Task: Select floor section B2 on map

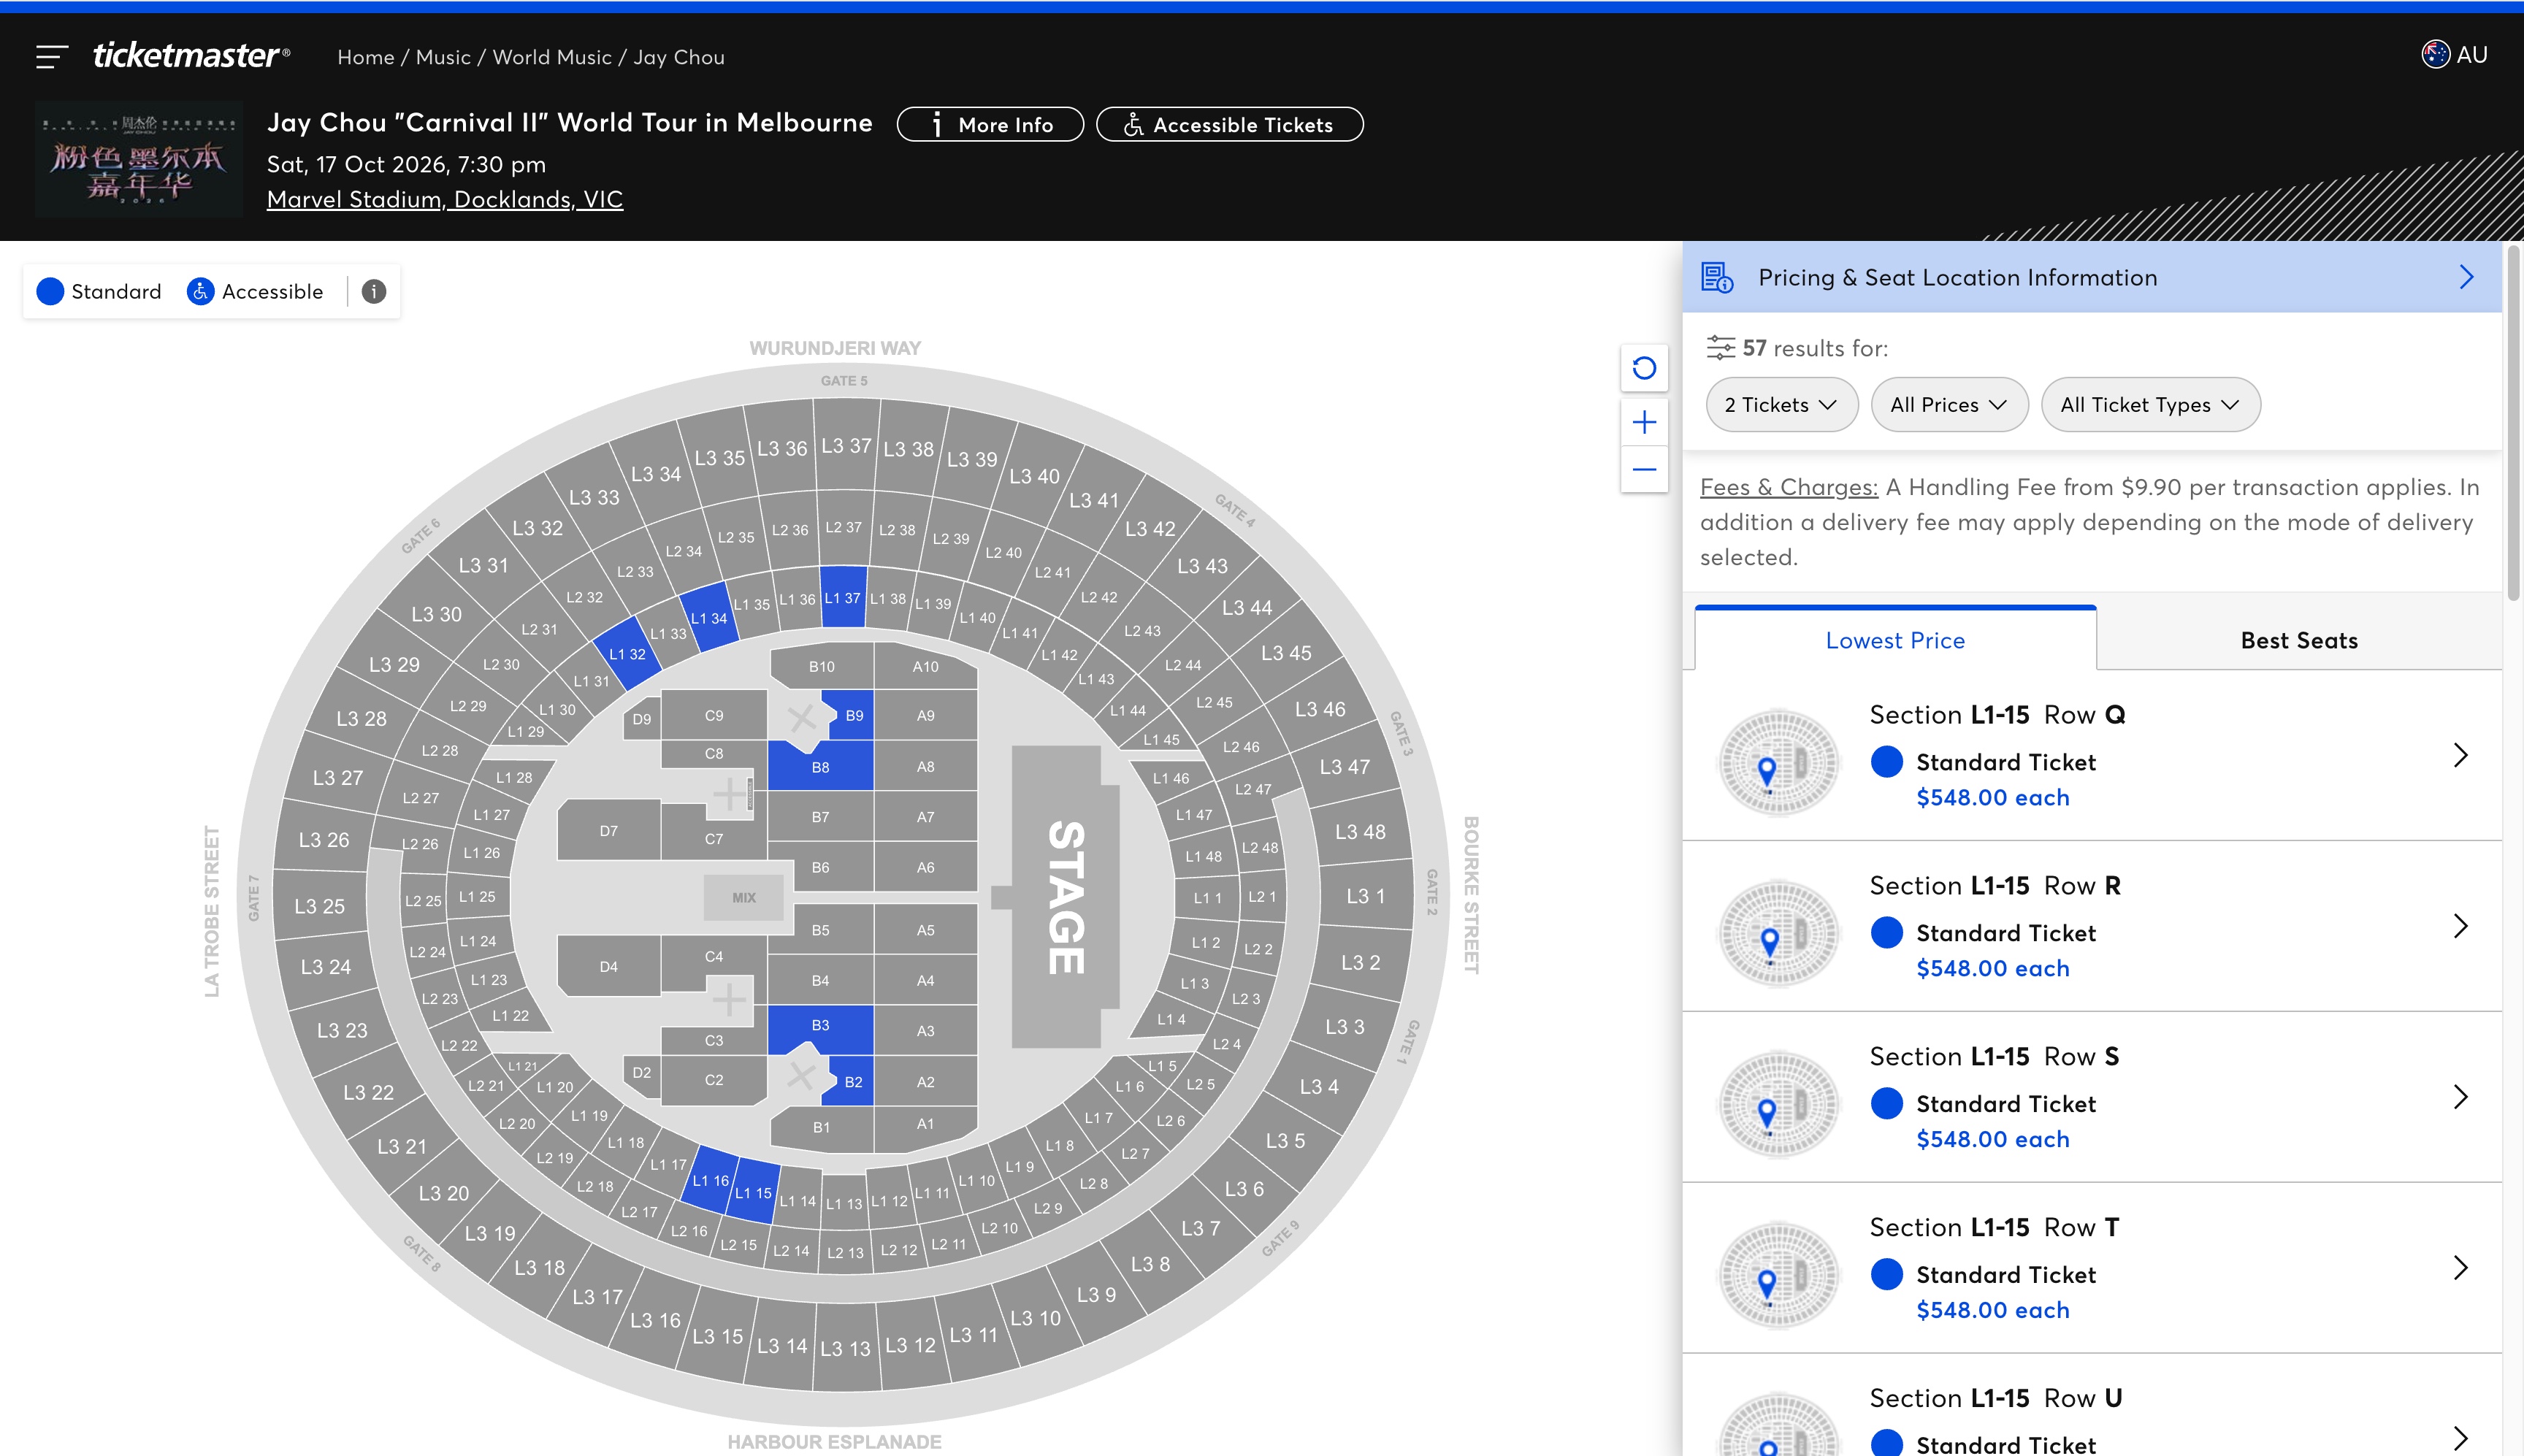Action: [853, 1081]
